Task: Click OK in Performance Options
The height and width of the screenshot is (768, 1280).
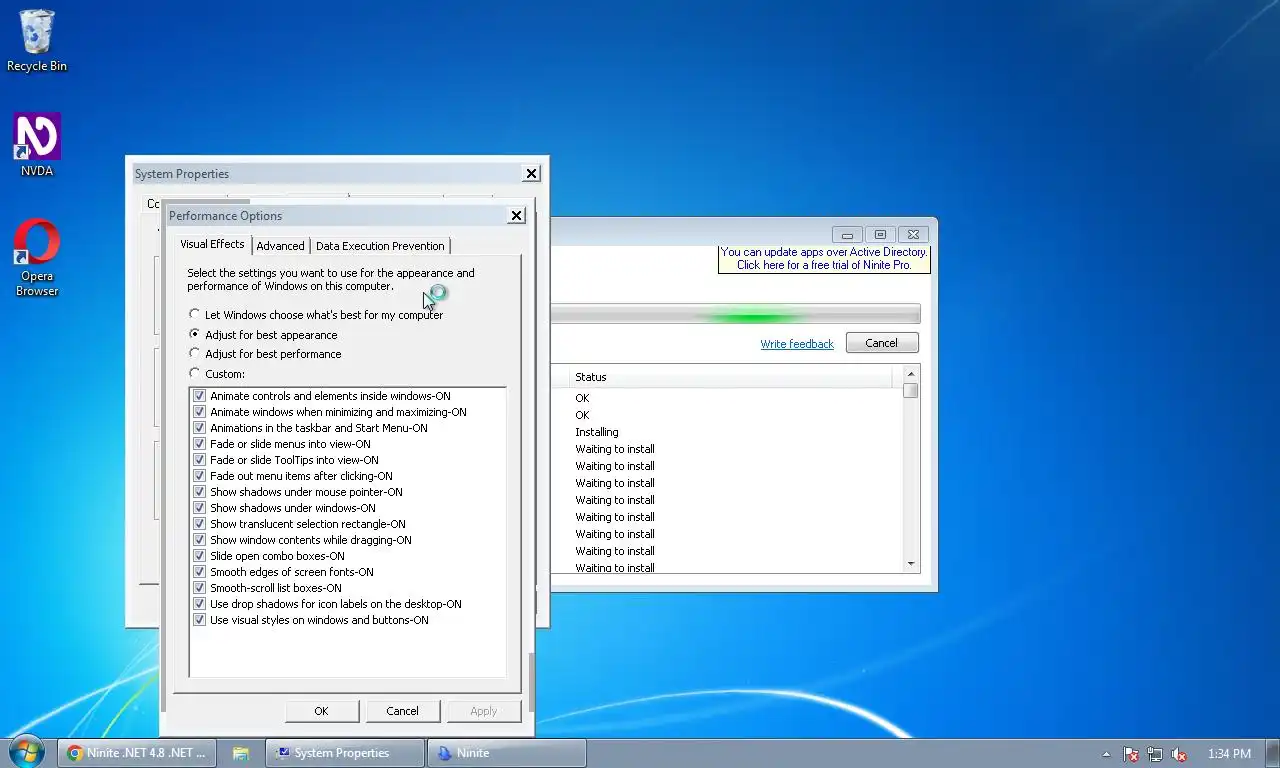Action: coord(321,711)
